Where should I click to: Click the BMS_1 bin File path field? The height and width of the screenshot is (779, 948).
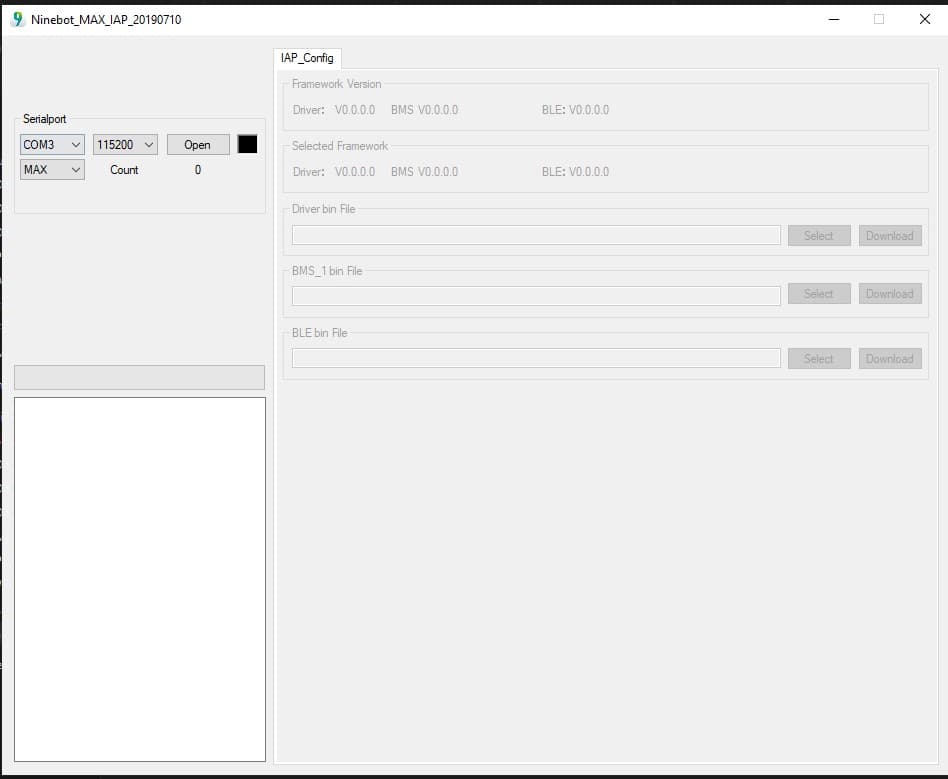(535, 295)
